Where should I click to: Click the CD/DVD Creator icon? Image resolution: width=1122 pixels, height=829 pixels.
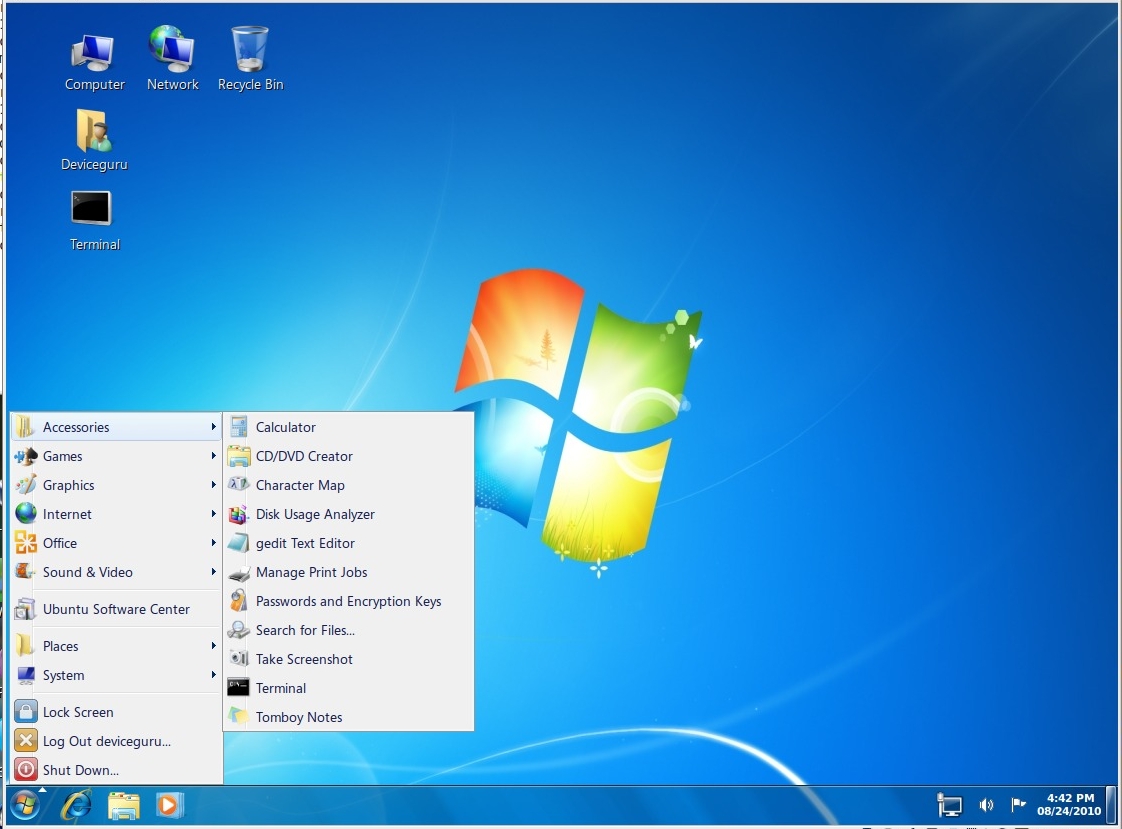(238, 456)
